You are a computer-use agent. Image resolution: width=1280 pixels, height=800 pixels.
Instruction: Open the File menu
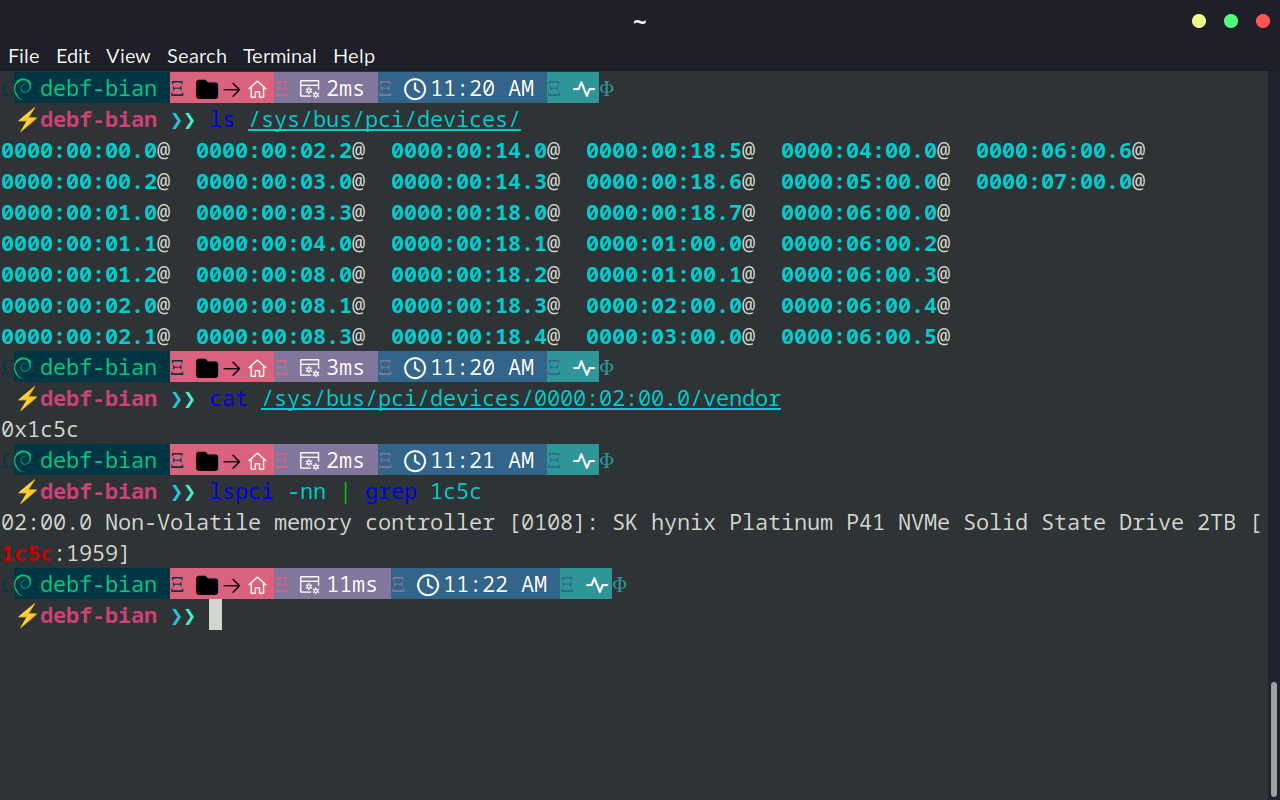pos(24,56)
